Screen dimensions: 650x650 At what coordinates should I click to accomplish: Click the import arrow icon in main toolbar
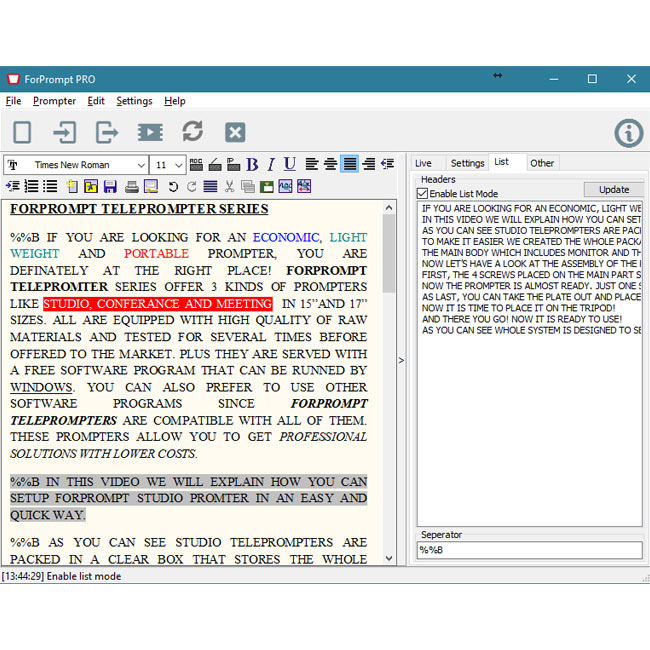(x=65, y=132)
